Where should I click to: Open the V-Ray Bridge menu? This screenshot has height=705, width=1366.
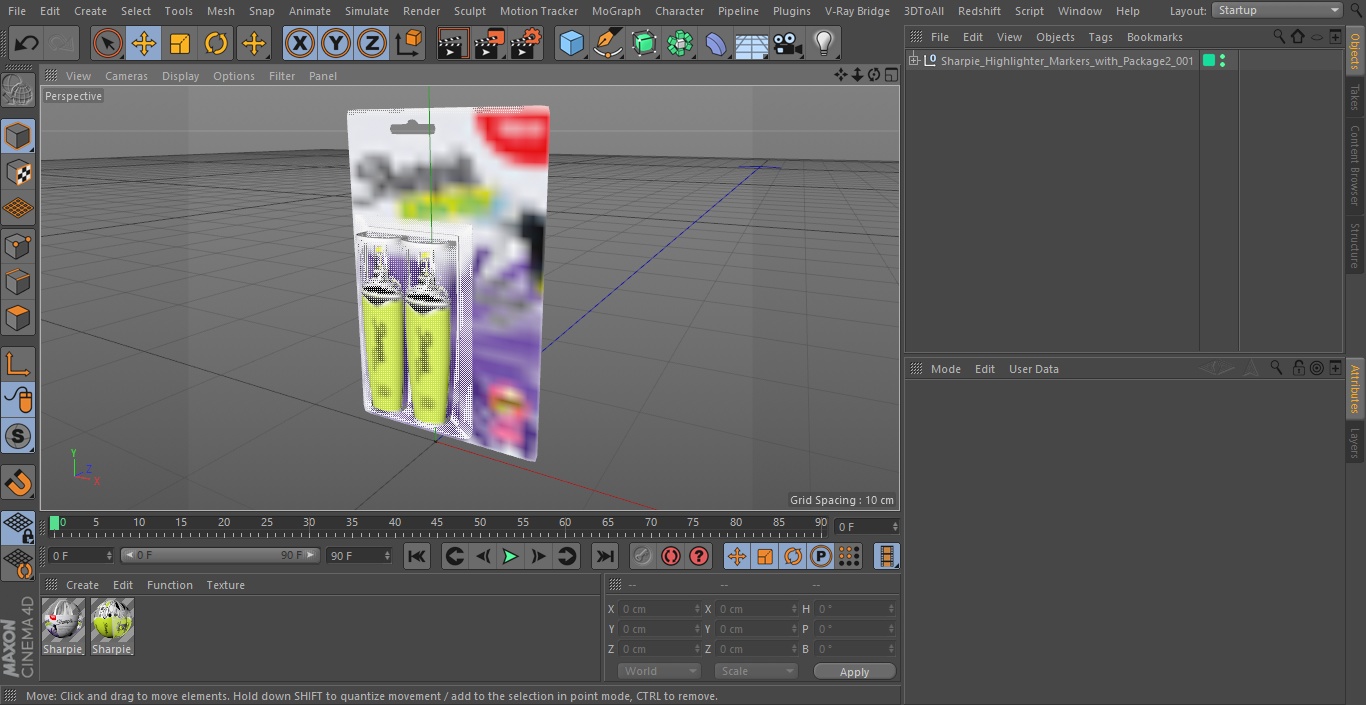[857, 11]
